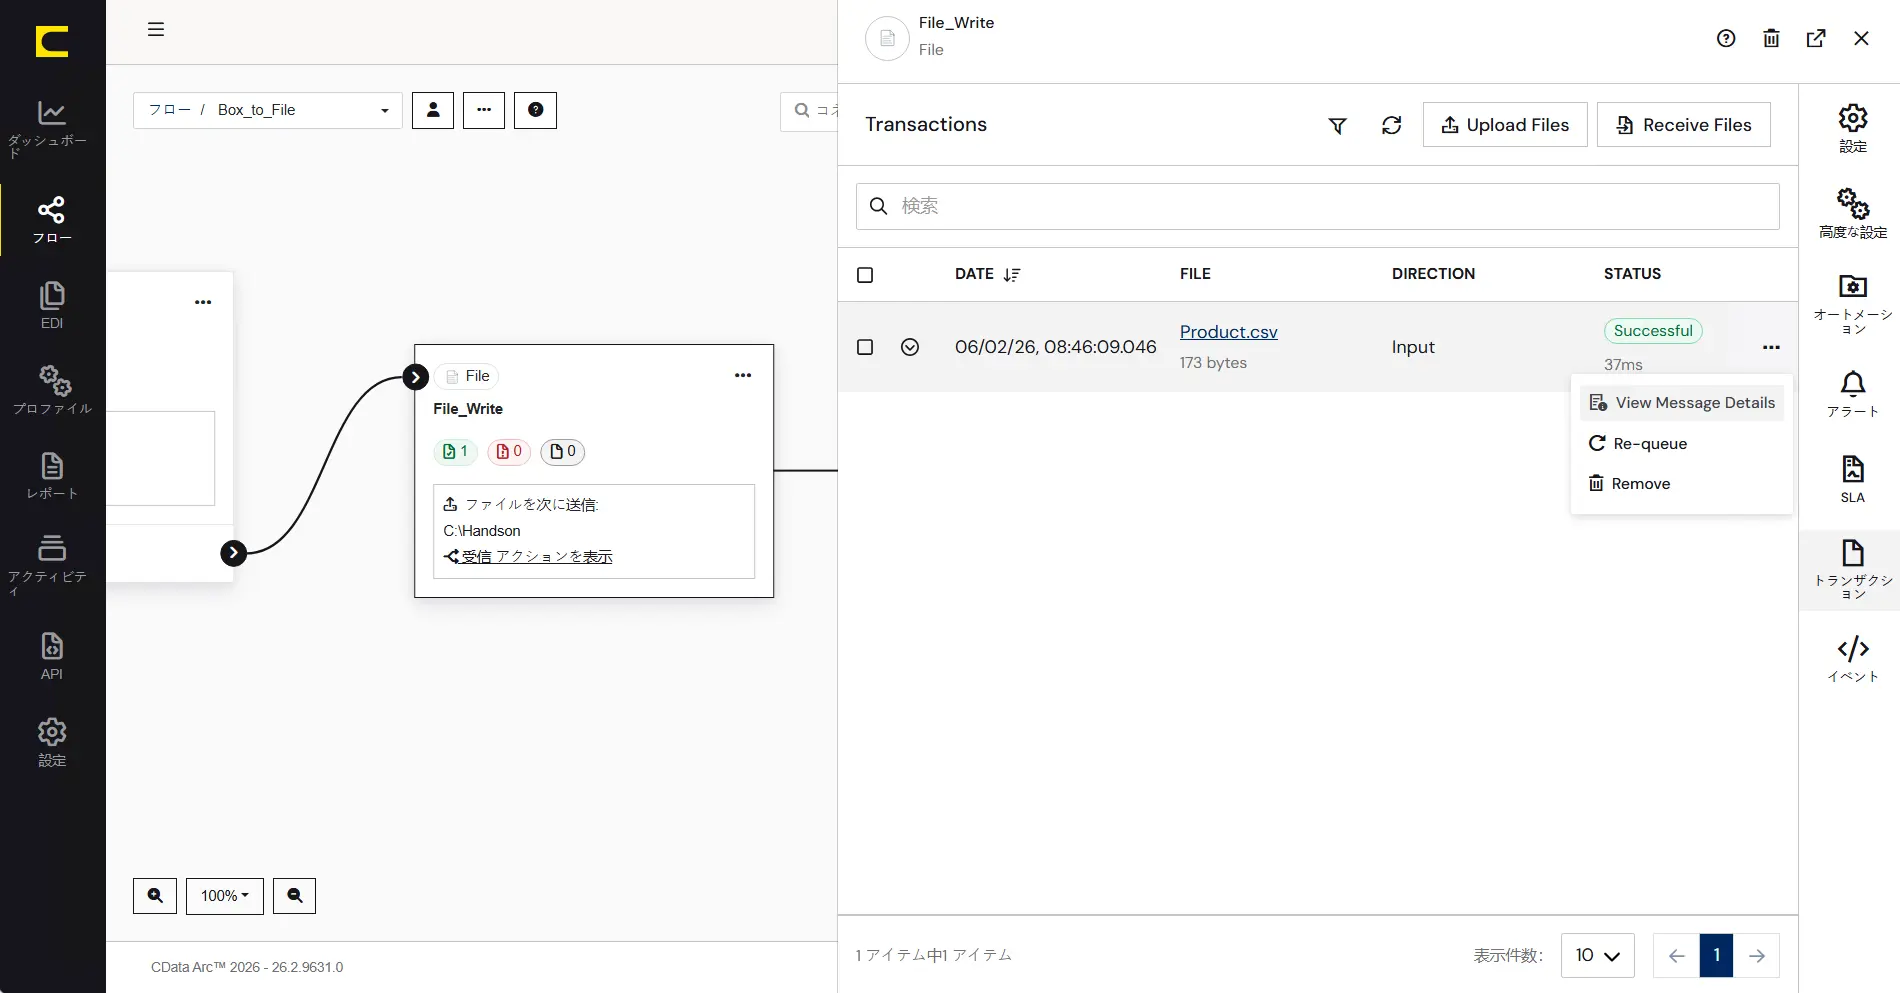The width and height of the screenshot is (1900, 993).
Task: Open the partially hidden left connector's ellipsis menu
Action: tap(203, 302)
